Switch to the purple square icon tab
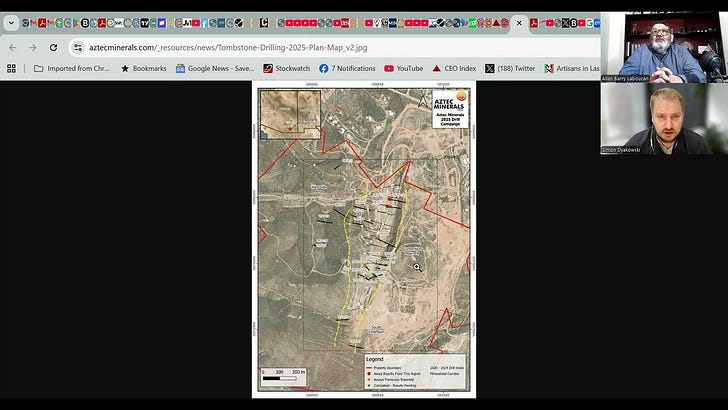Image resolution: width=728 pixels, height=410 pixels. 162,23
